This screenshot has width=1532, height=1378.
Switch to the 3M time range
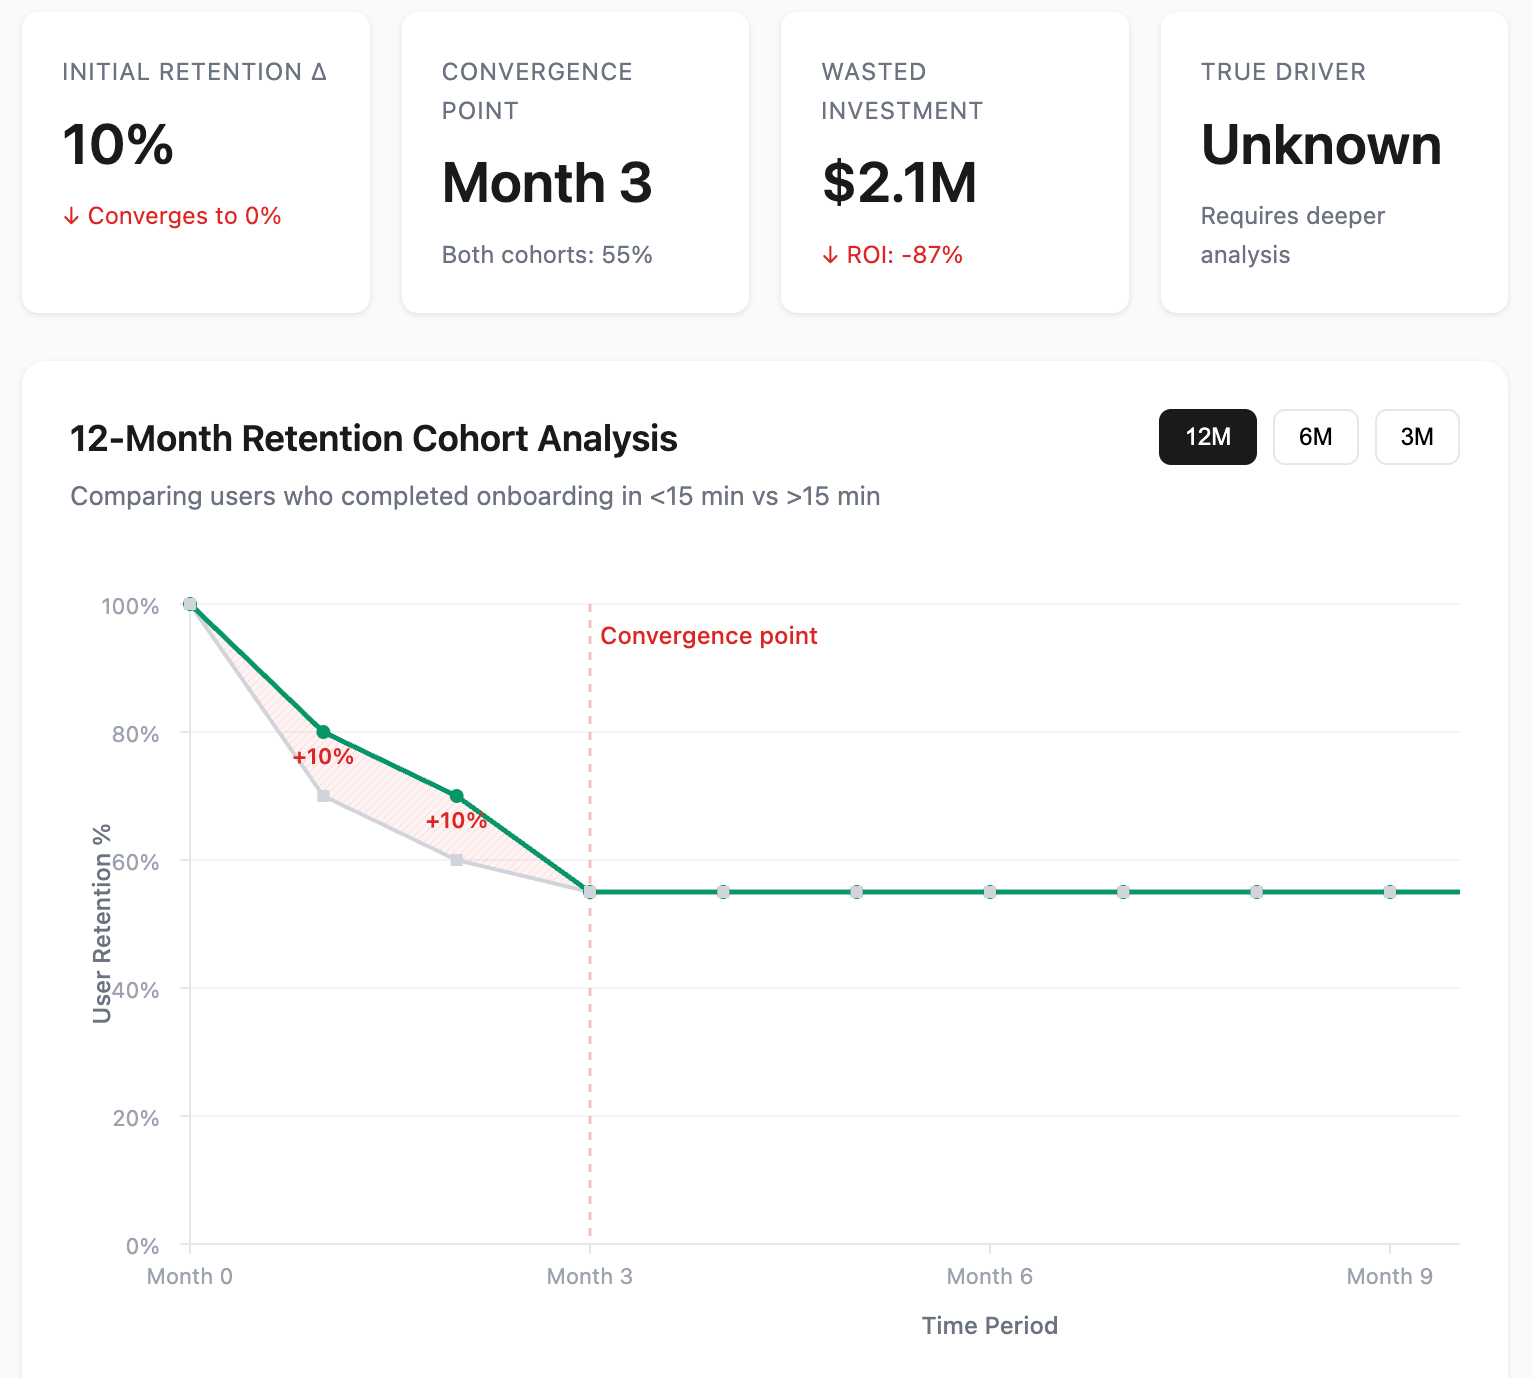point(1417,437)
